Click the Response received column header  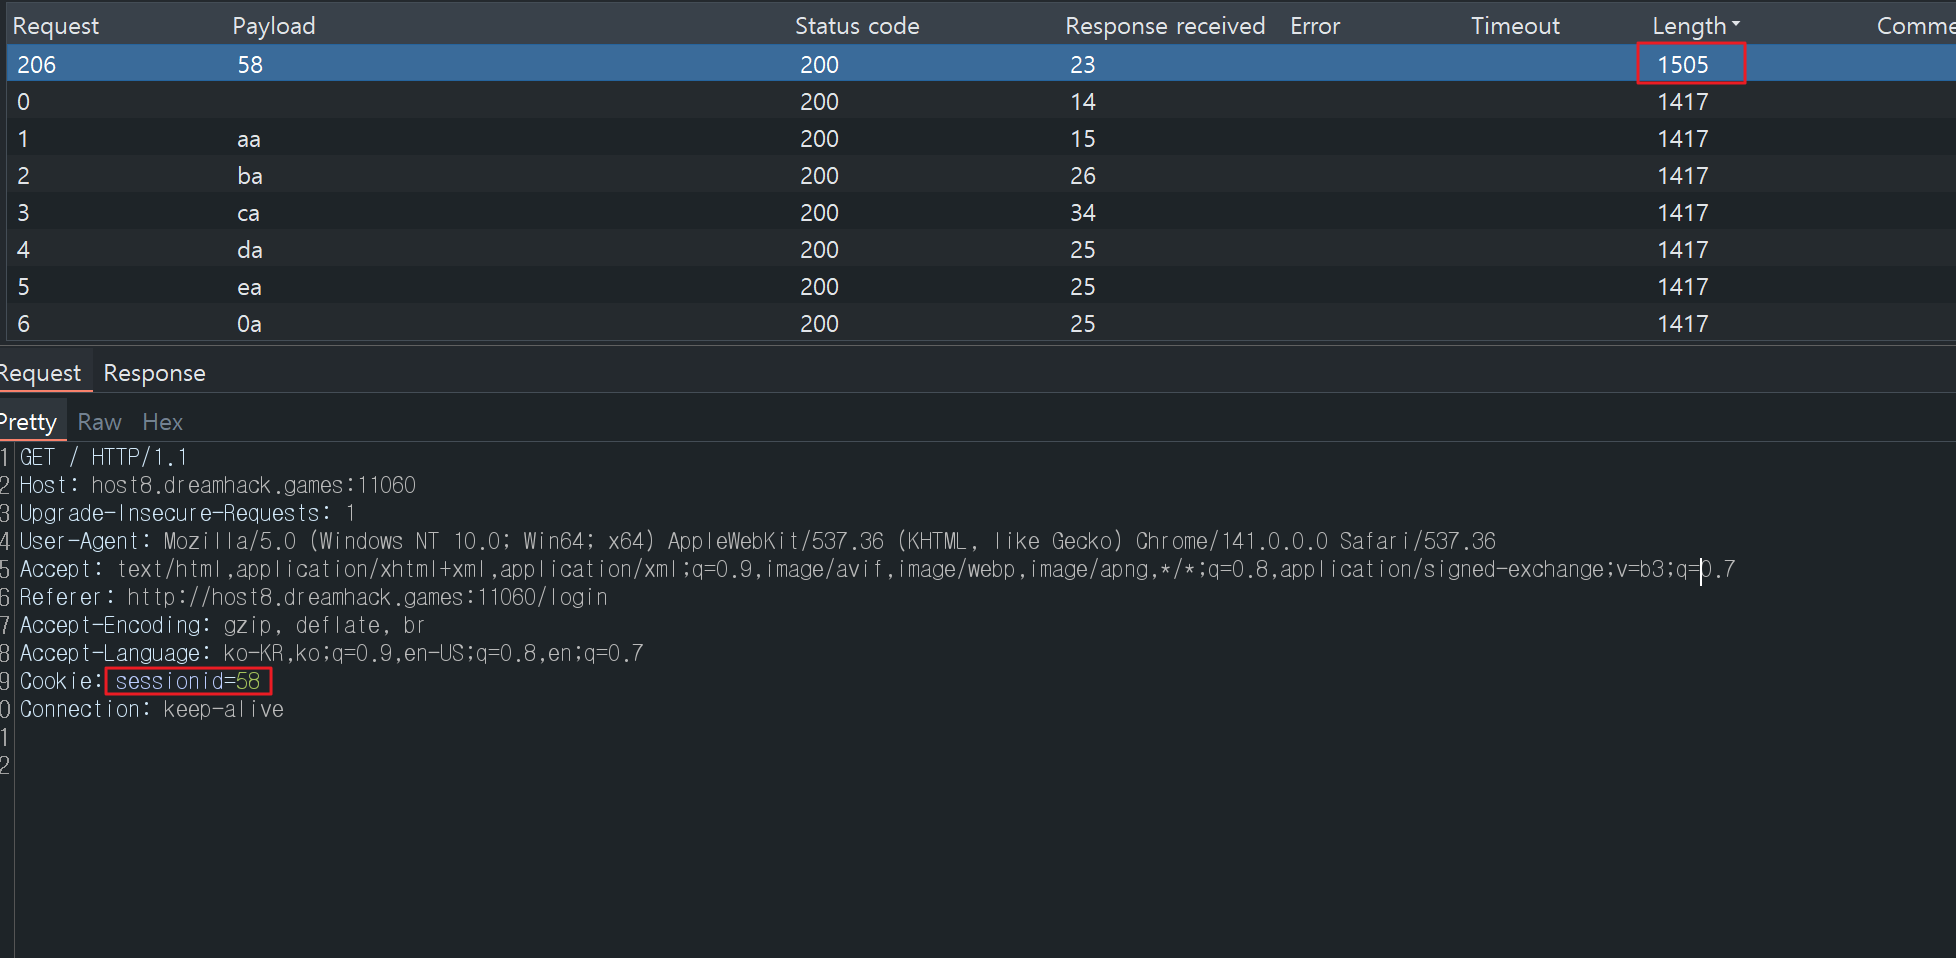coord(1164,26)
